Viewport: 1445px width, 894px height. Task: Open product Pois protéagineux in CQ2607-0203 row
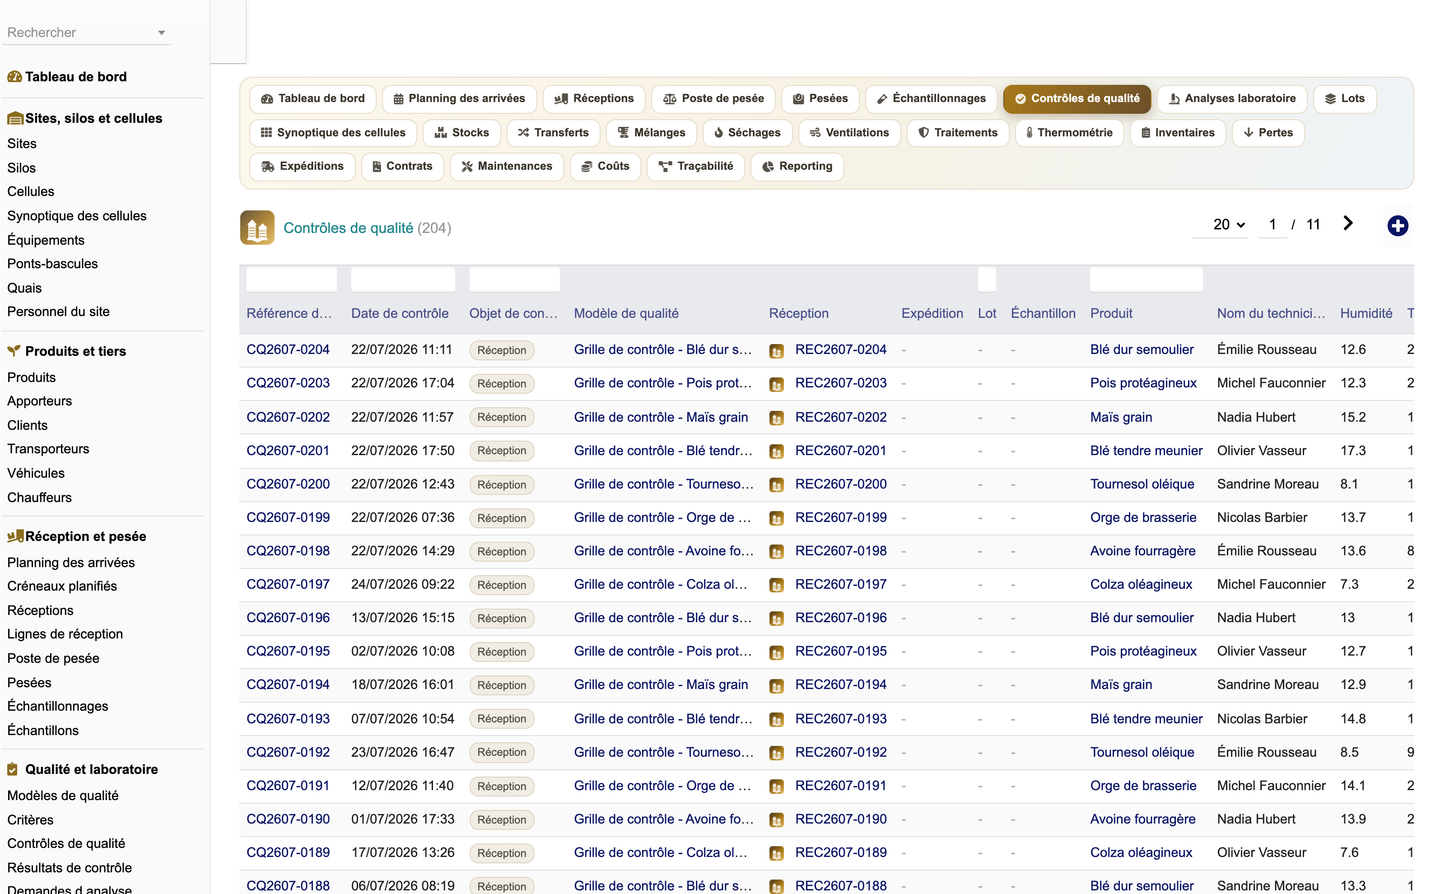[x=1143, y=384]
